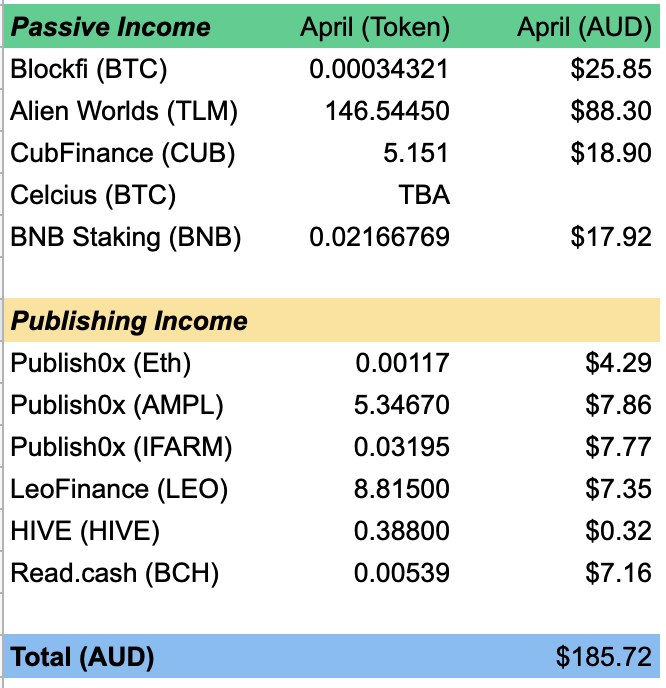Click the 0.38800 token cell
The height and width of the screenshot is (688, 666).
(402, 531)
